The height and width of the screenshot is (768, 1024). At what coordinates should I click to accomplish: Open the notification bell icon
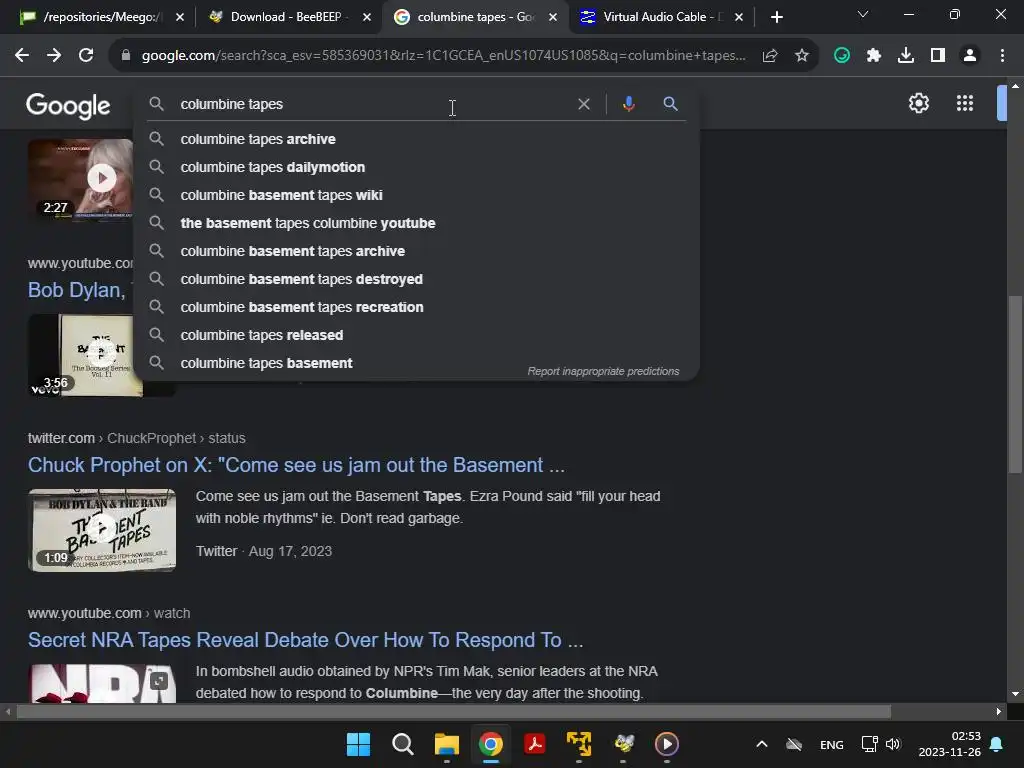click(x=997, y=744)
